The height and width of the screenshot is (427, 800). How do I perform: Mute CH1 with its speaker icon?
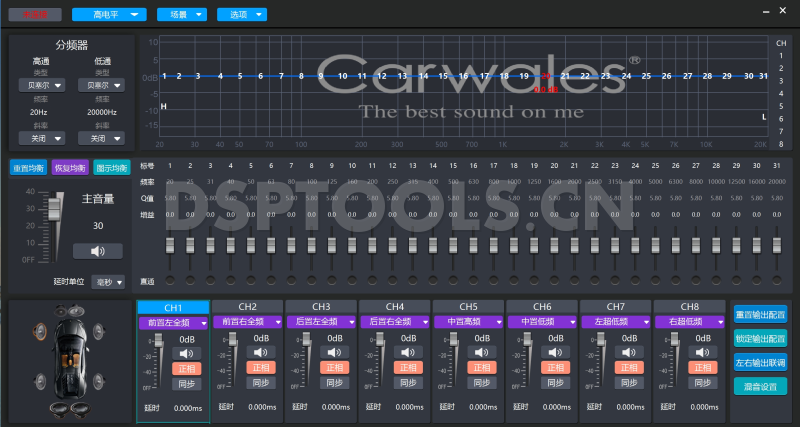186,352
